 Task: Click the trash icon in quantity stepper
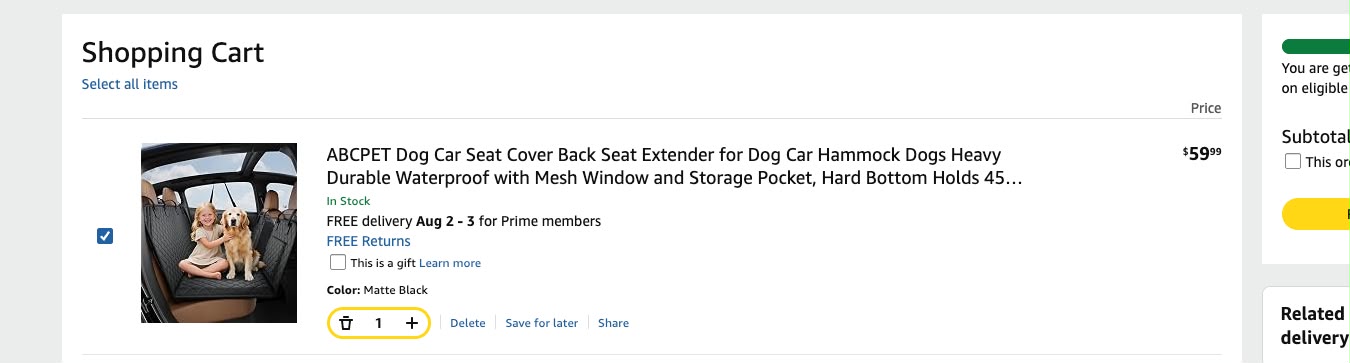click(x=346, y=323)
